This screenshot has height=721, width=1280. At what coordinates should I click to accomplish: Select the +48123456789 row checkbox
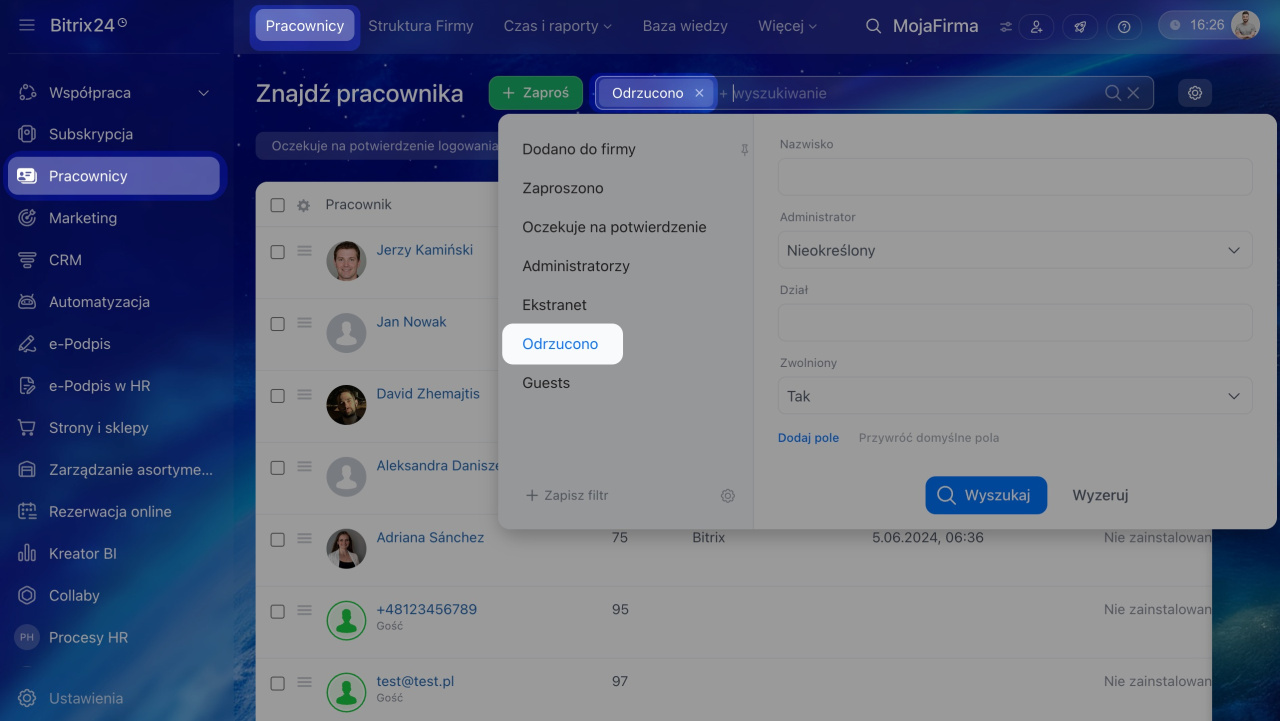coord(277,612)
